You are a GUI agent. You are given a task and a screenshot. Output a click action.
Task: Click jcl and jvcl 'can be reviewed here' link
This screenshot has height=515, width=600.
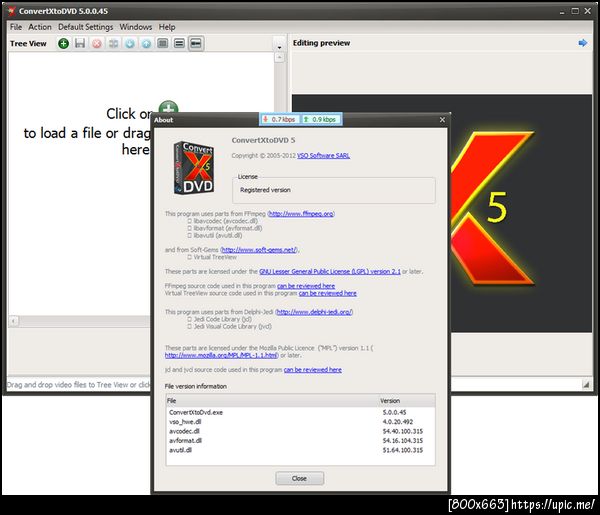[313, 370]
